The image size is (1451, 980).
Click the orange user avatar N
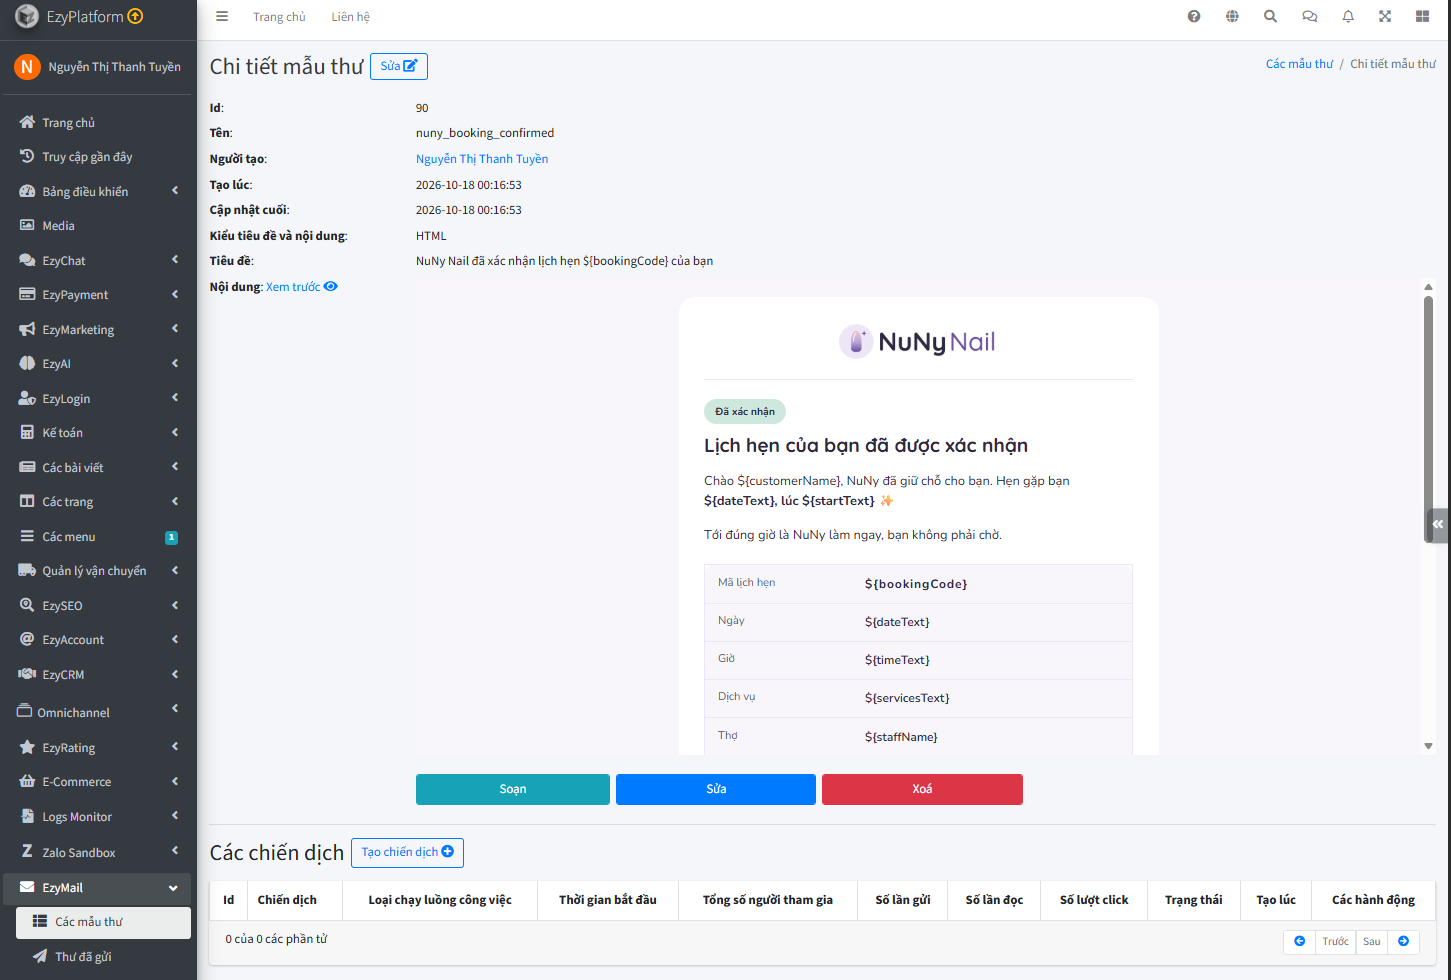coord(27,67)
